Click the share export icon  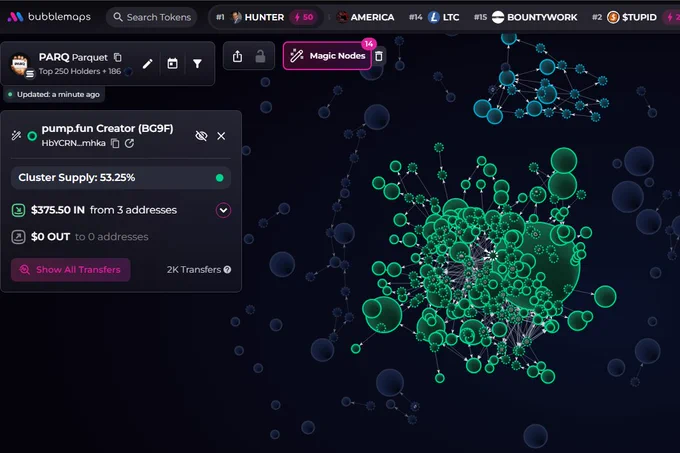[x=237, y=56]
